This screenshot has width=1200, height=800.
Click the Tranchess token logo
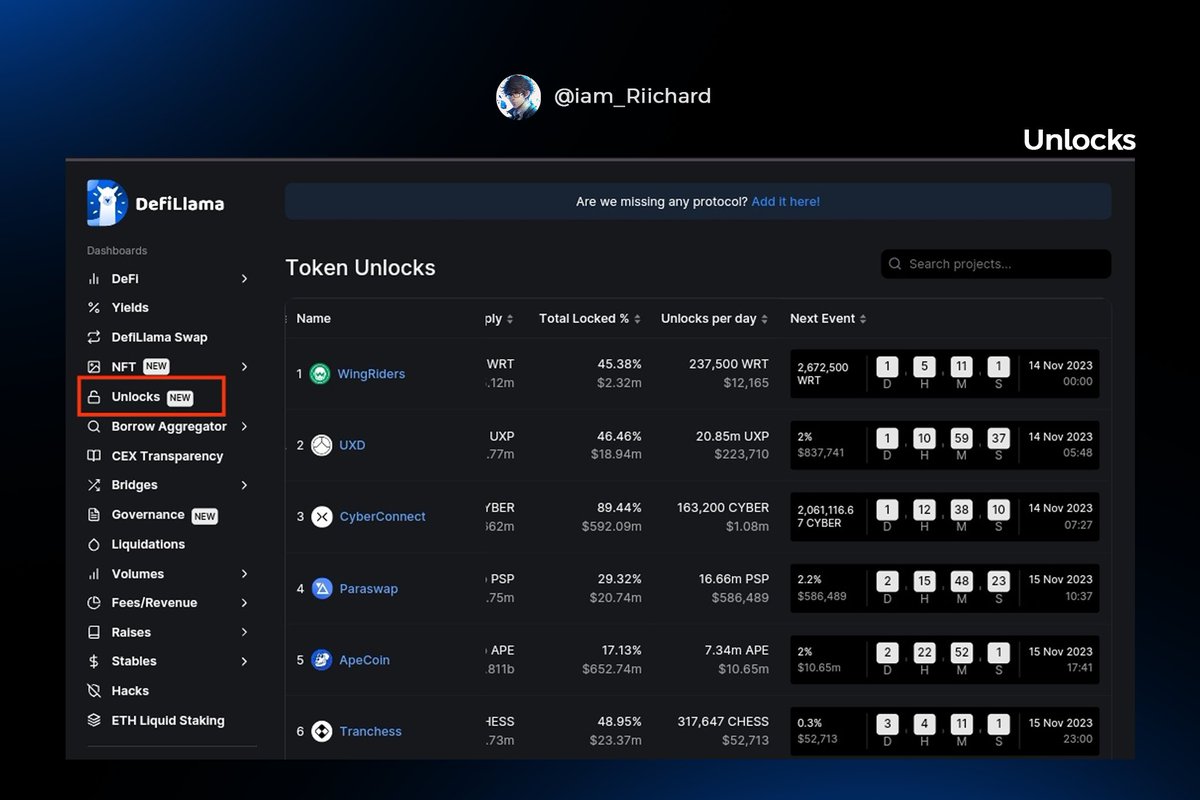click(322, 732)
